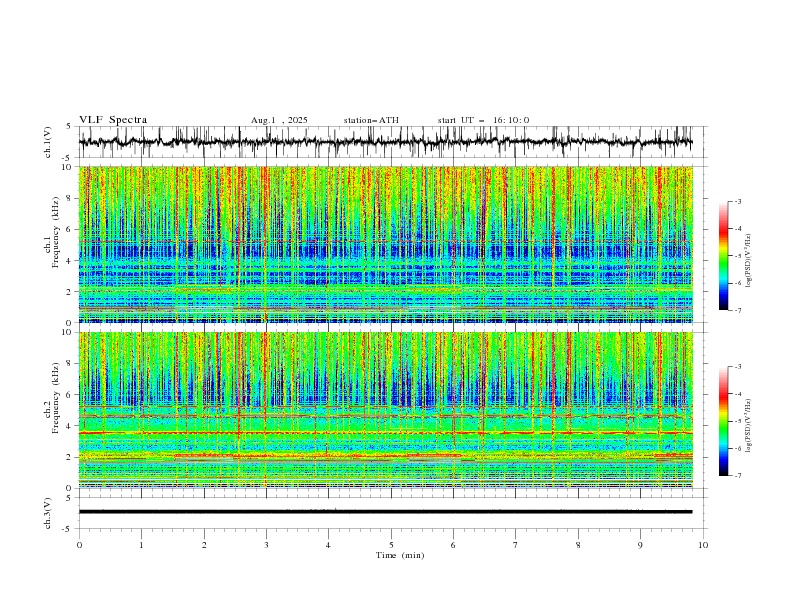Image resolution: width=792 pixels, height=612 pixels.
Task: Click the "-7" tick on ch.2 colorbar
Action: (x=737, y=476)
